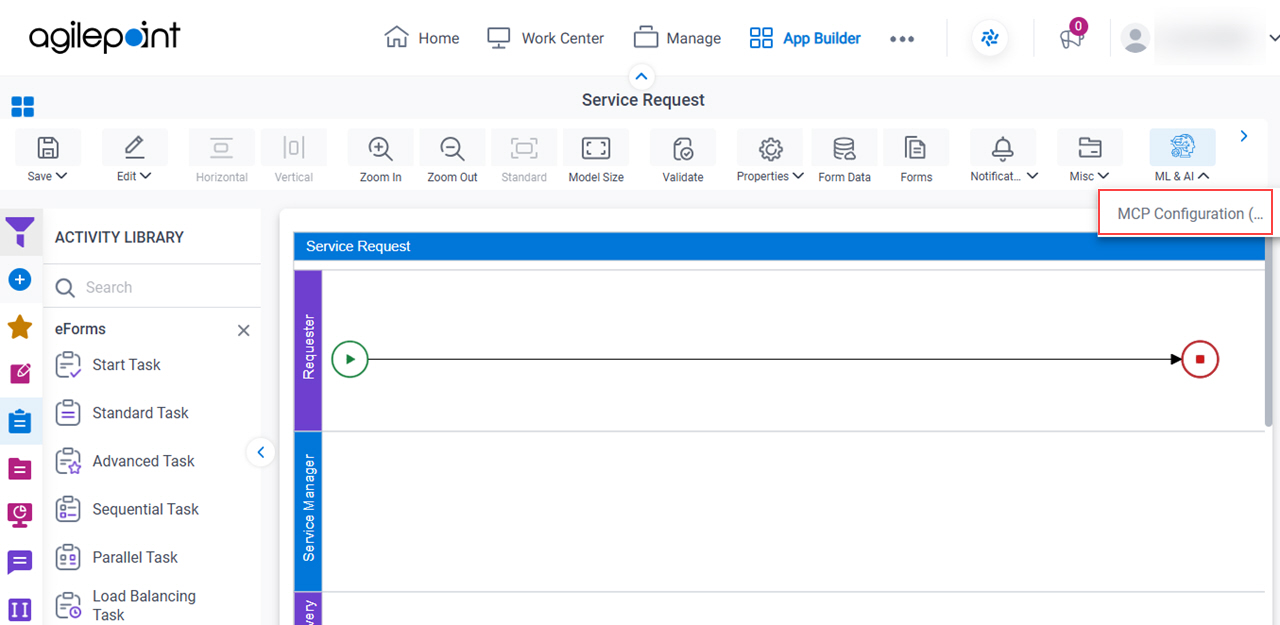Expand the Properties dropdown arrow

(798, 176)
